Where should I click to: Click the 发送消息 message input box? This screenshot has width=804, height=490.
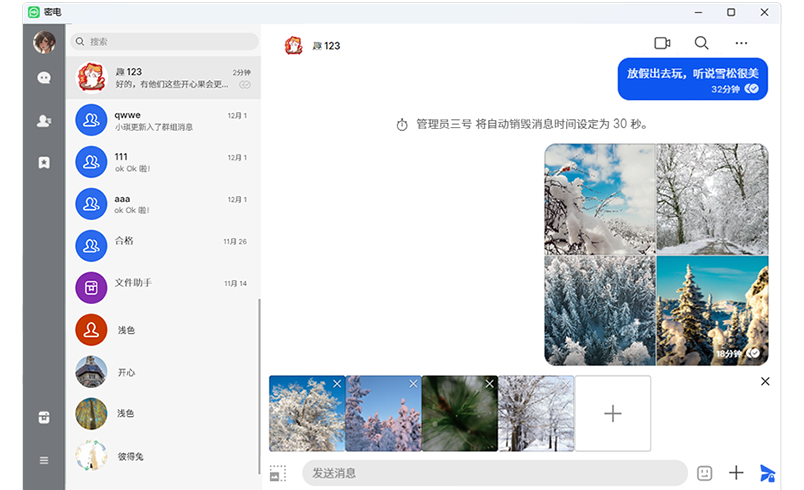[493, 473]
